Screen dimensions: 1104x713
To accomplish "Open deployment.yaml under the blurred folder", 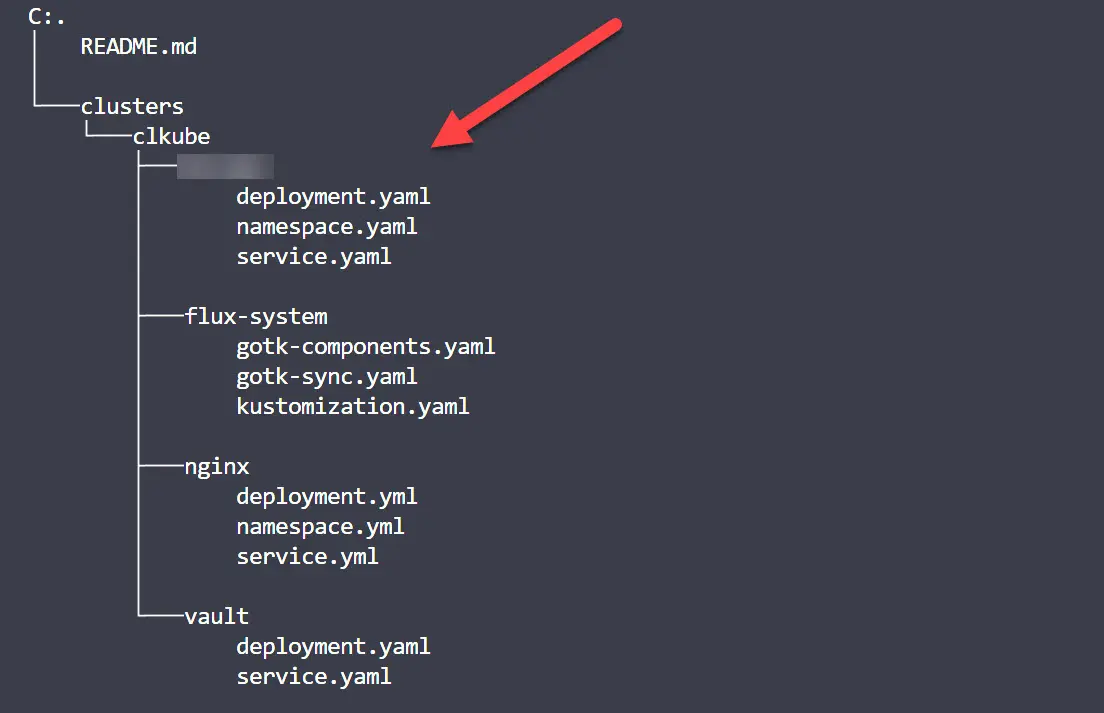I will click(x=333, y=196).
